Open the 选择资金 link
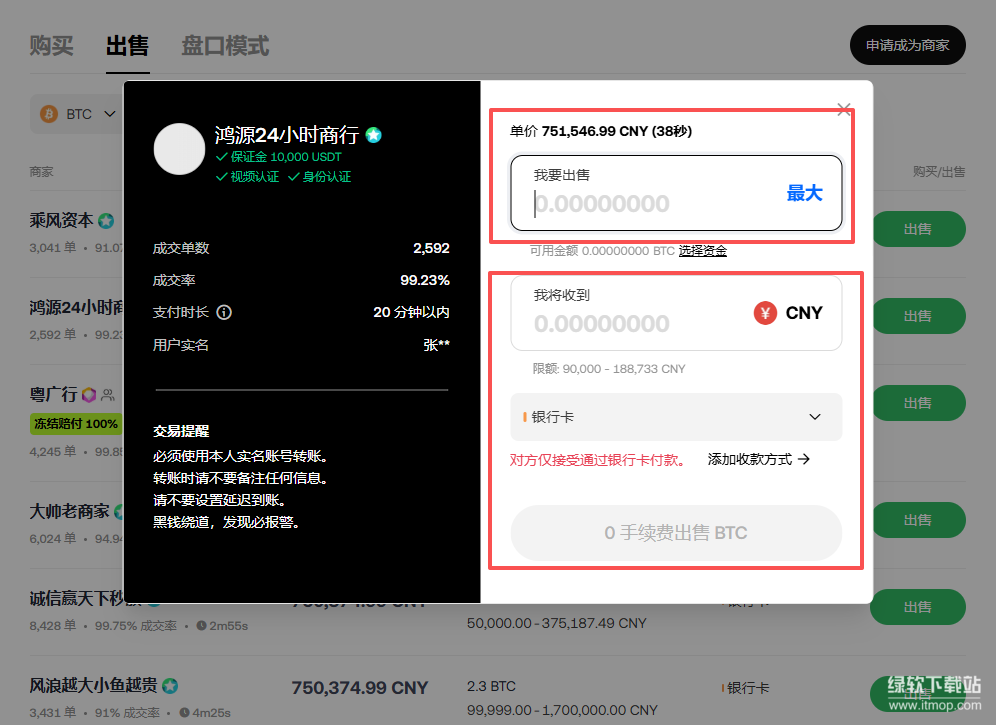 (x=702, y=251)
